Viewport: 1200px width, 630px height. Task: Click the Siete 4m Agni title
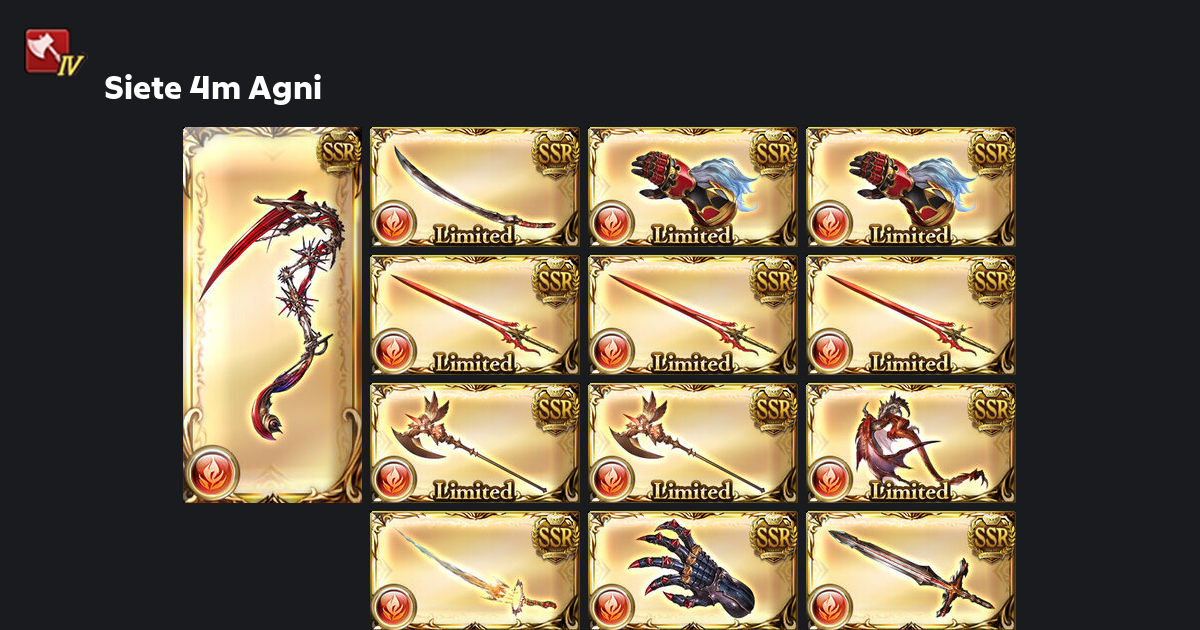tap(213, 88)
